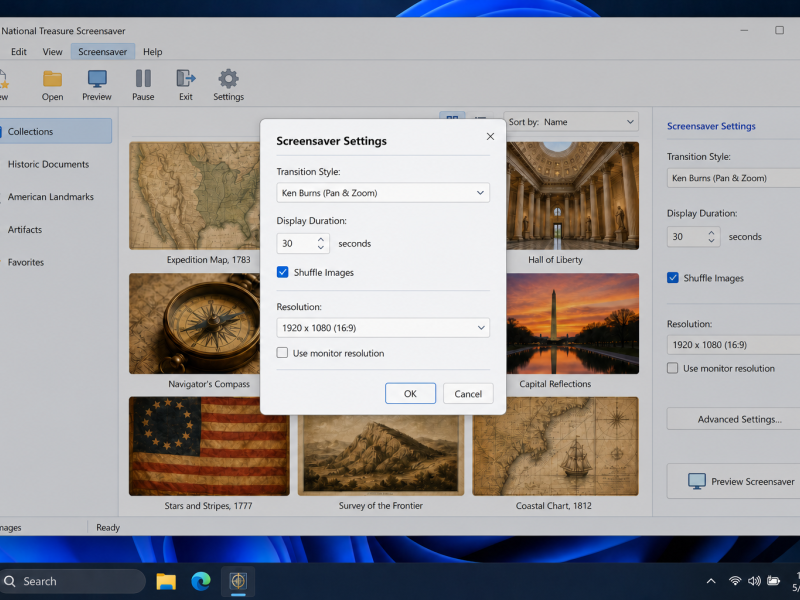Select the Expedition Map, 1783 thumbnail

[x=194, y=196]
